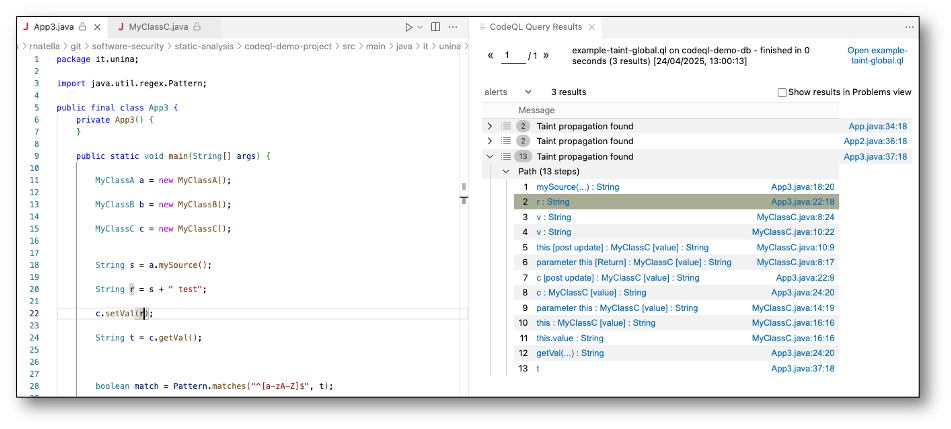Open location link App.java:34:18
This screenshot has height=429, width=951.
tap(878, 126)
